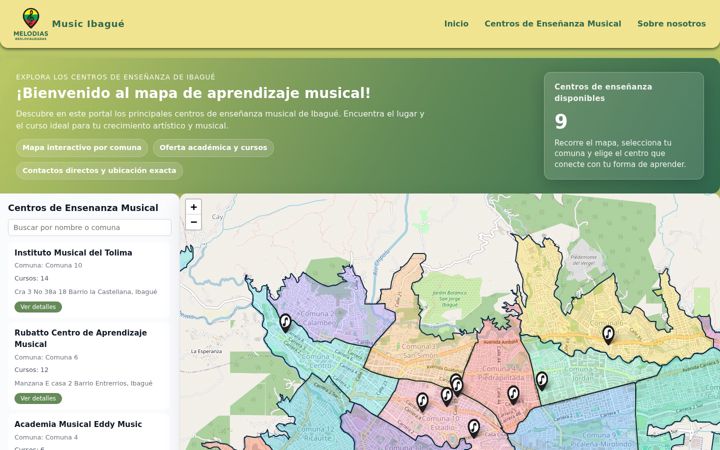Open Centros de Enseñanza Musical menu item
Image resolution: width=720 pixels, height=450 pixels.
tap(552, 23)
